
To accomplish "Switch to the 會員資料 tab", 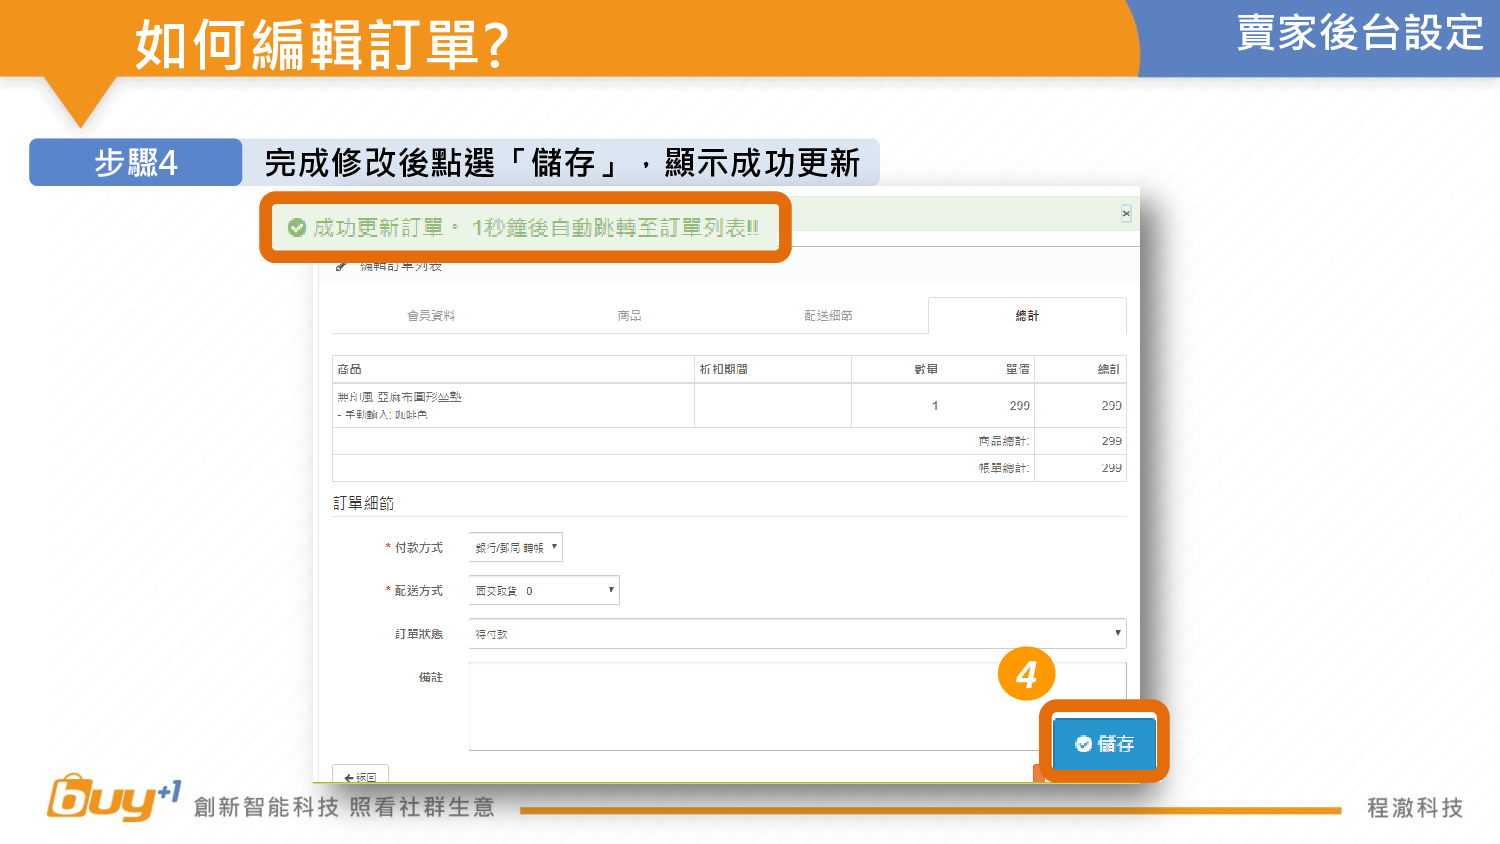I will point(431,316).
